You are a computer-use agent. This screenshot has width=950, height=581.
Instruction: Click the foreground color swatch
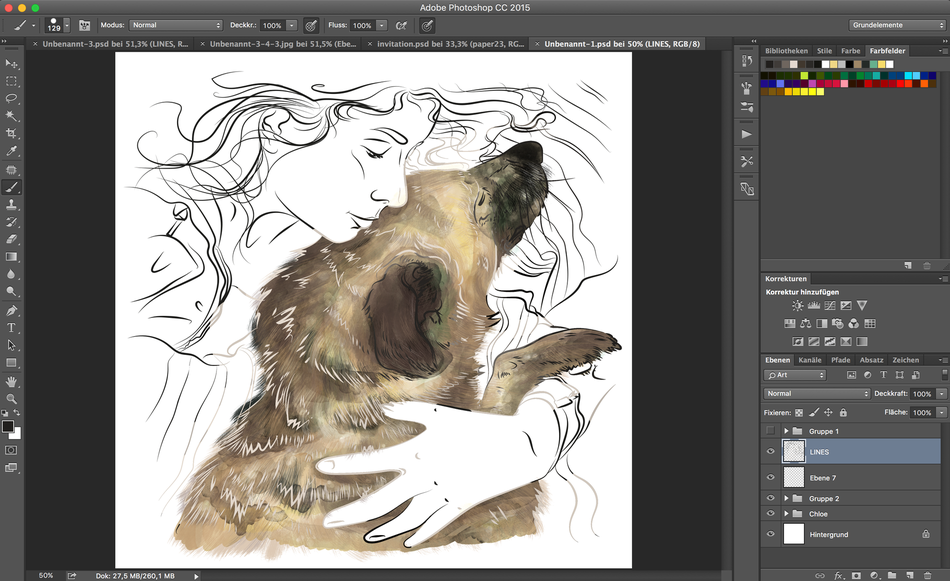8,426
